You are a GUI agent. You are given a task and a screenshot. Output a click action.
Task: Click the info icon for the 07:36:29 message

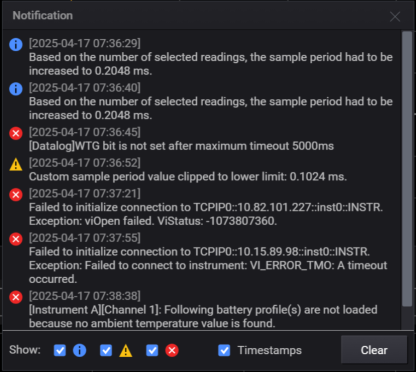(x=16, y=44)
